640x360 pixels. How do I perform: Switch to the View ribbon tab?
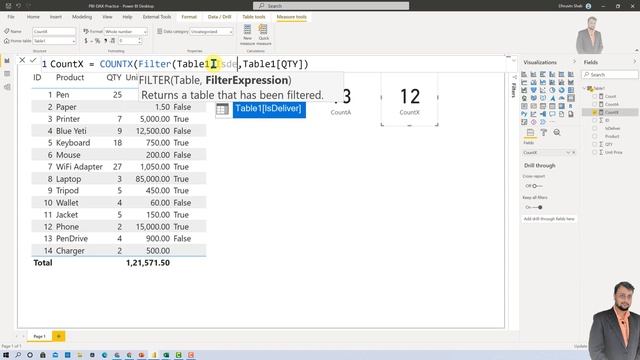[x=107, y=17]
